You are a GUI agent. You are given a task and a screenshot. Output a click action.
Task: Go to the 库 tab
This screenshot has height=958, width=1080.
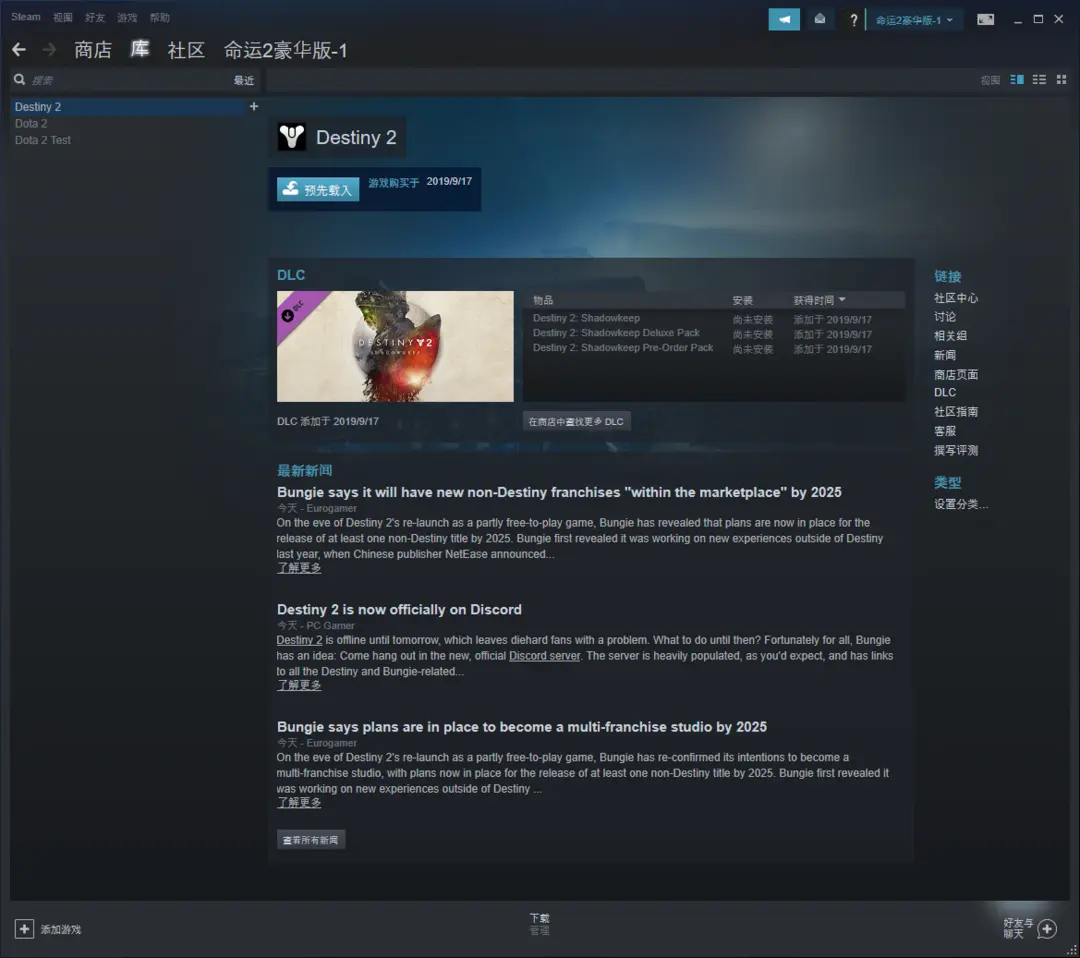click(140, 50)
